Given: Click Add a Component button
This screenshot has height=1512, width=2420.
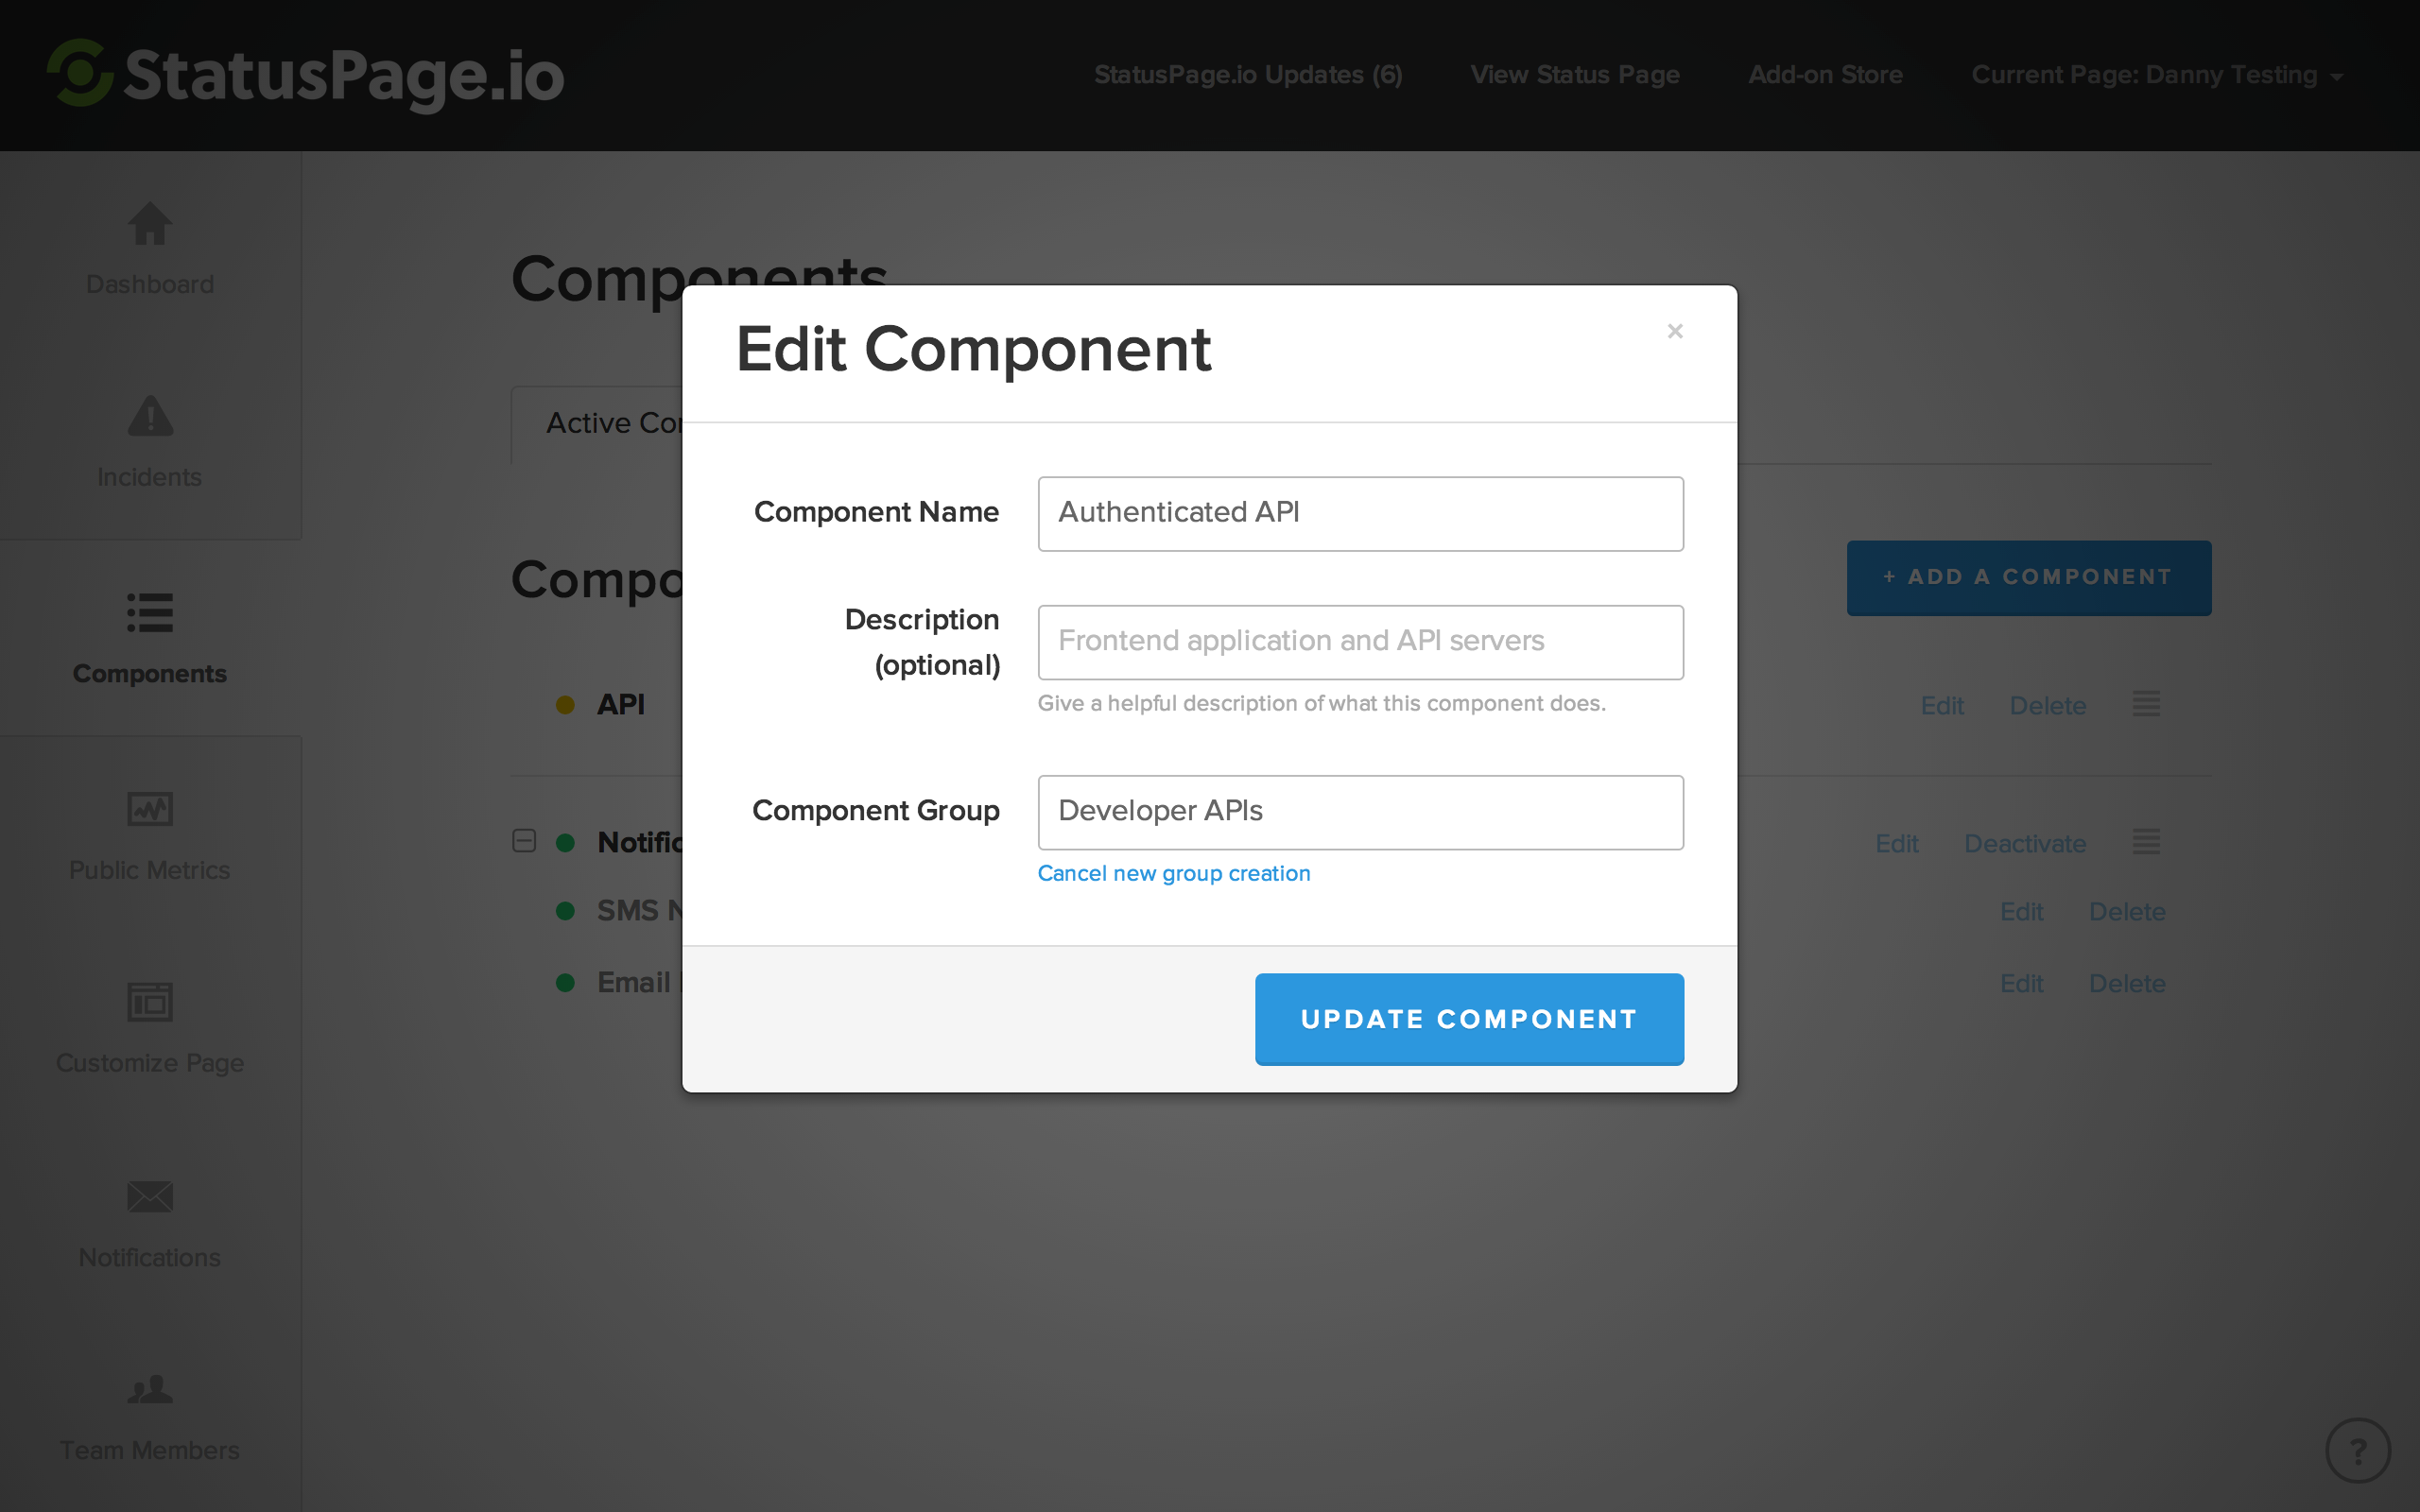Looking at the screenshot, I should point(2029,578).
